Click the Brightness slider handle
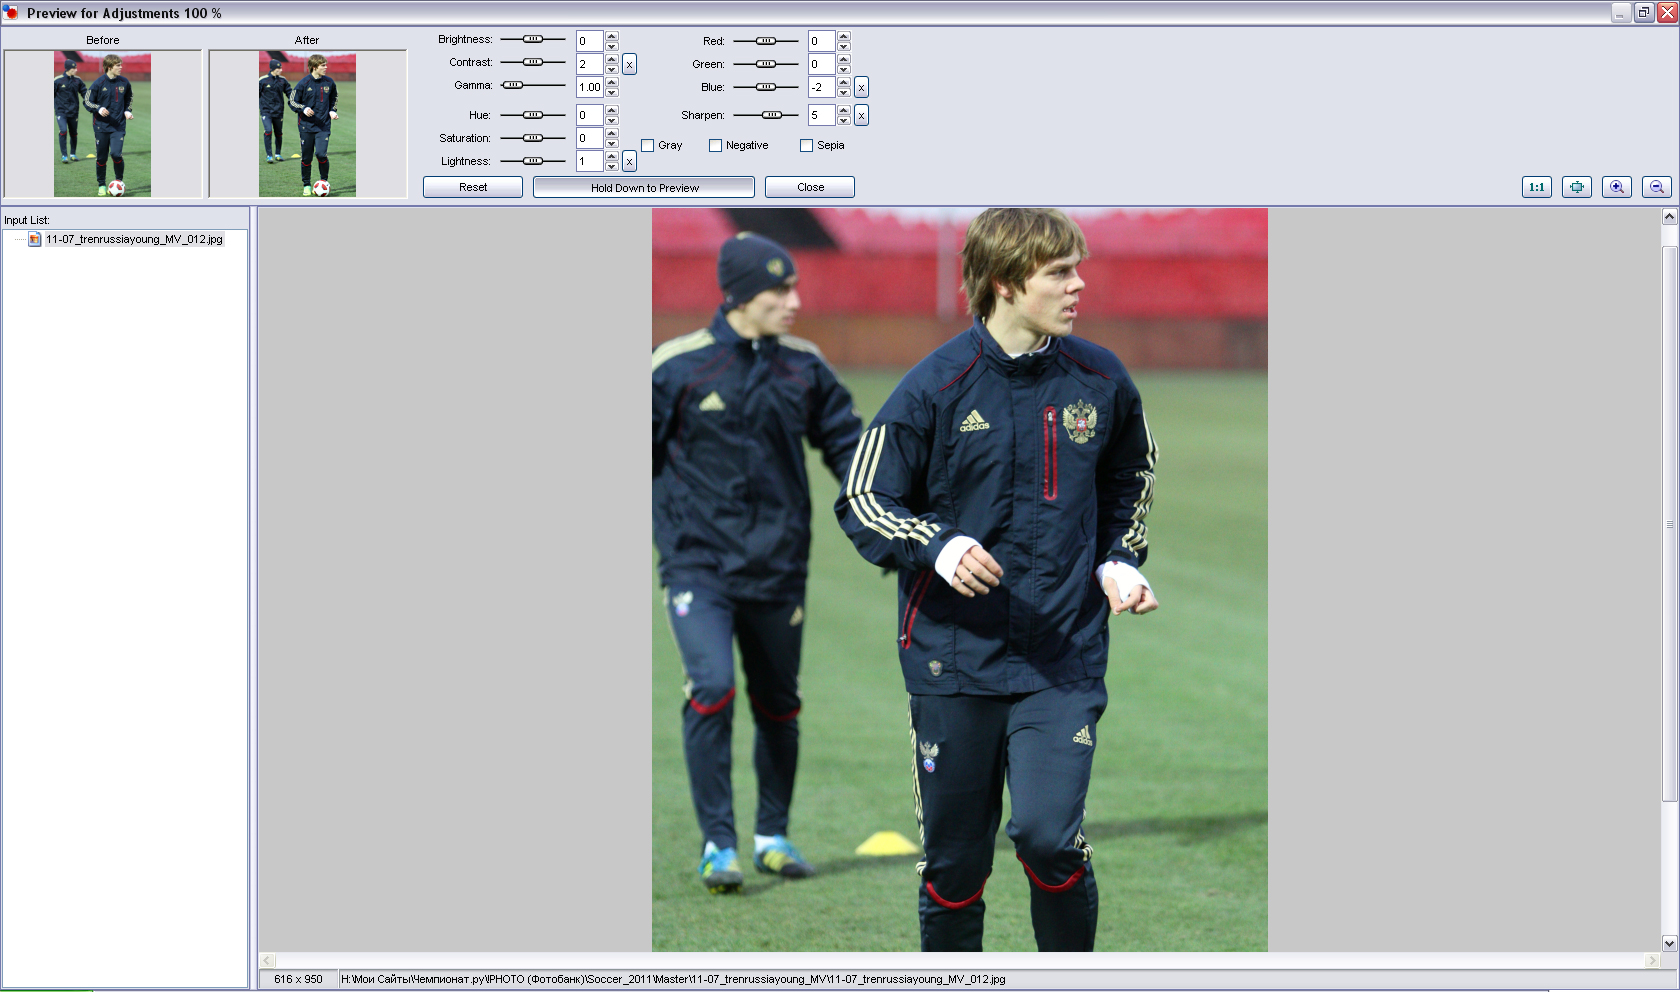Screen dimensions: 1680x992 533,39
